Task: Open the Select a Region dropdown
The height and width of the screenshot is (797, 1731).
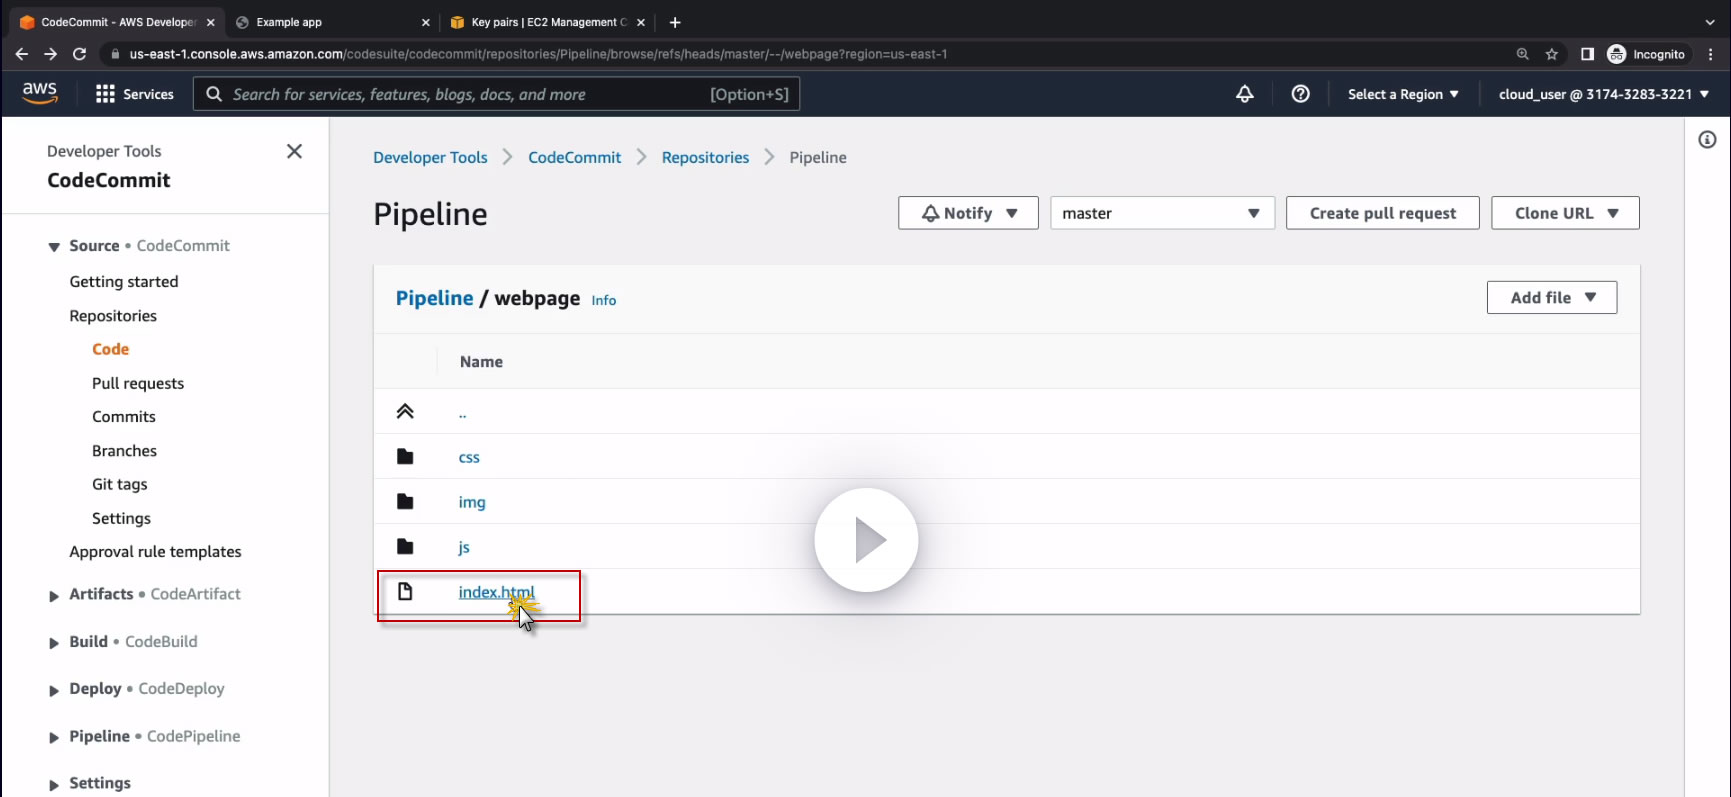Action: [1403, 94]
